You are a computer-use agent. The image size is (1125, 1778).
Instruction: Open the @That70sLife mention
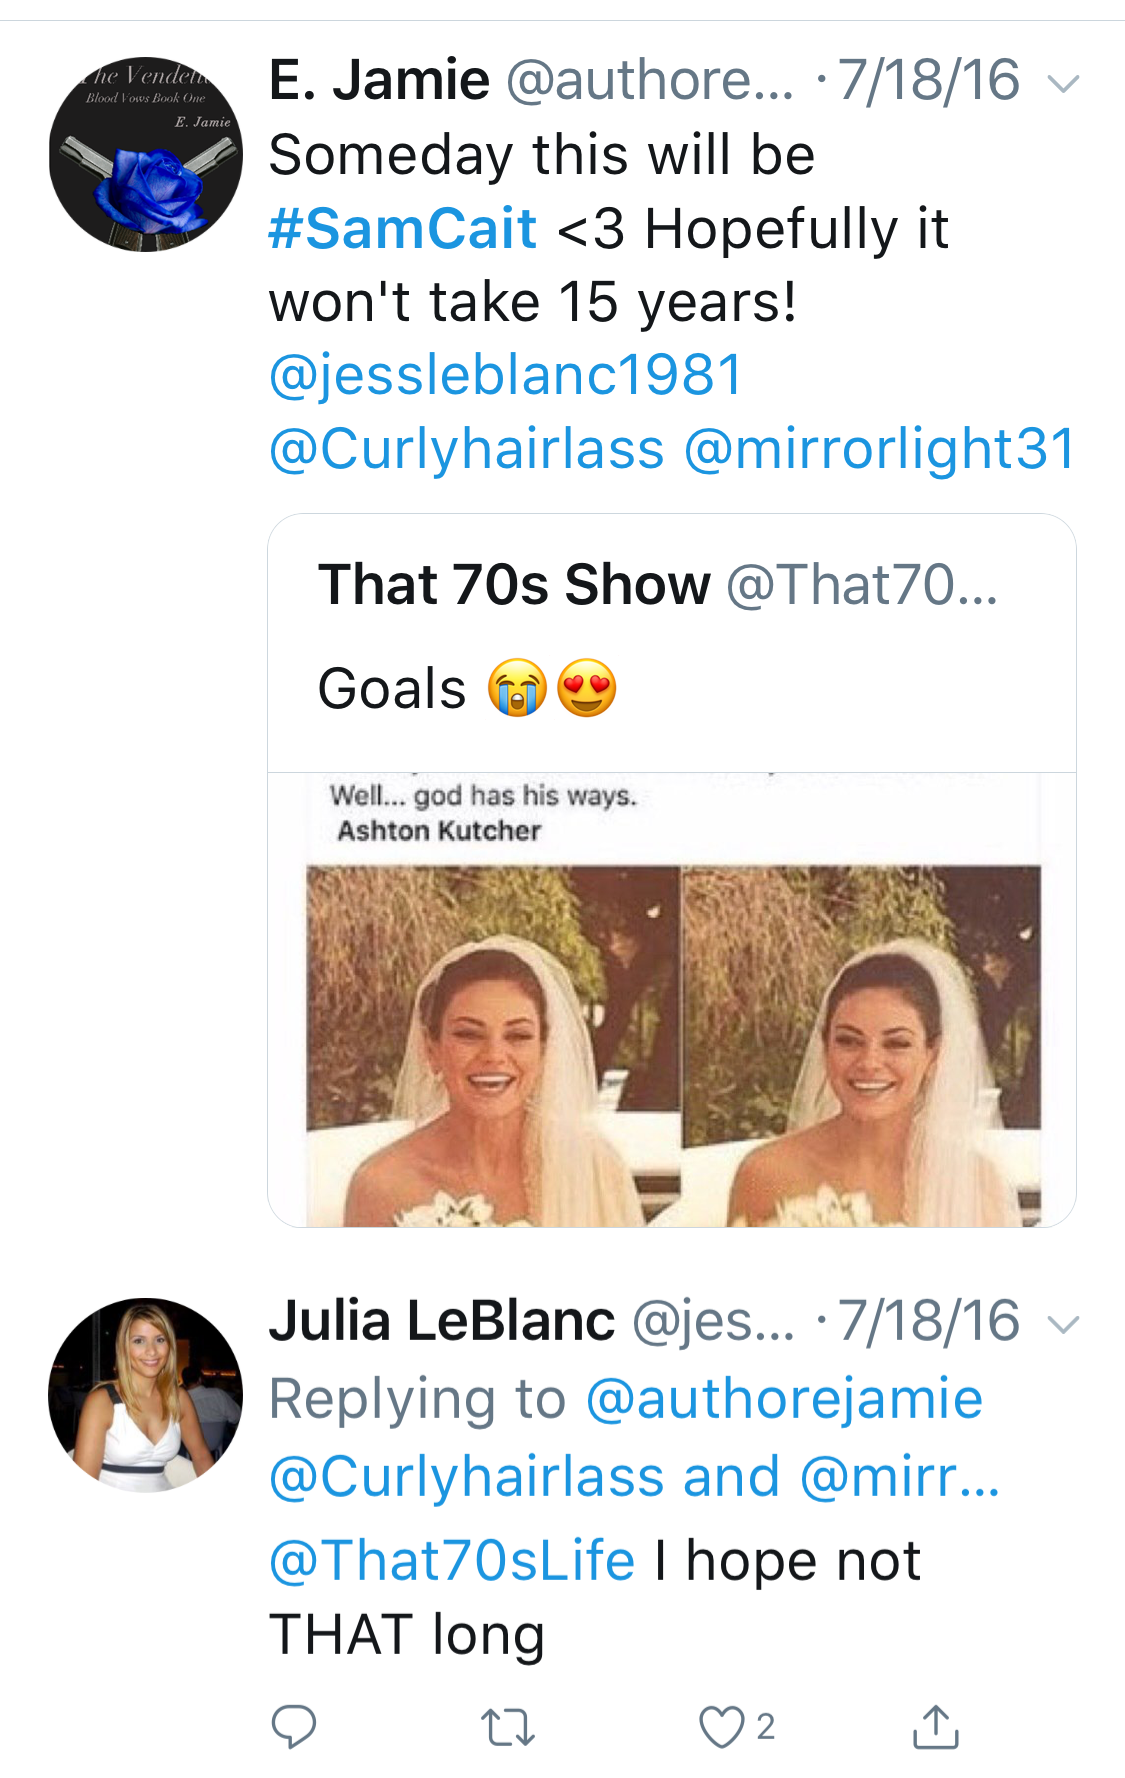point(452,1561)
